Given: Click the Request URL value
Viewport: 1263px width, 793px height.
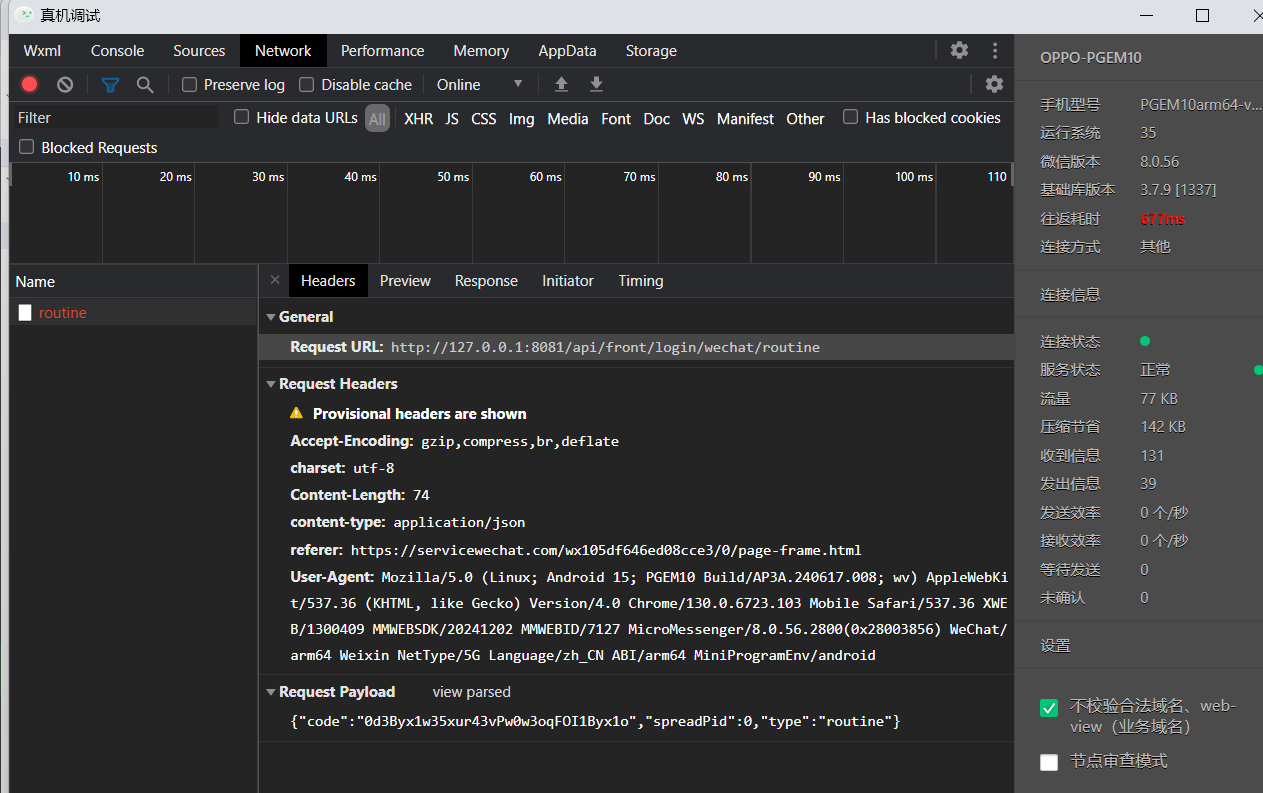Looking at the screenshot, I should point(605,348).
